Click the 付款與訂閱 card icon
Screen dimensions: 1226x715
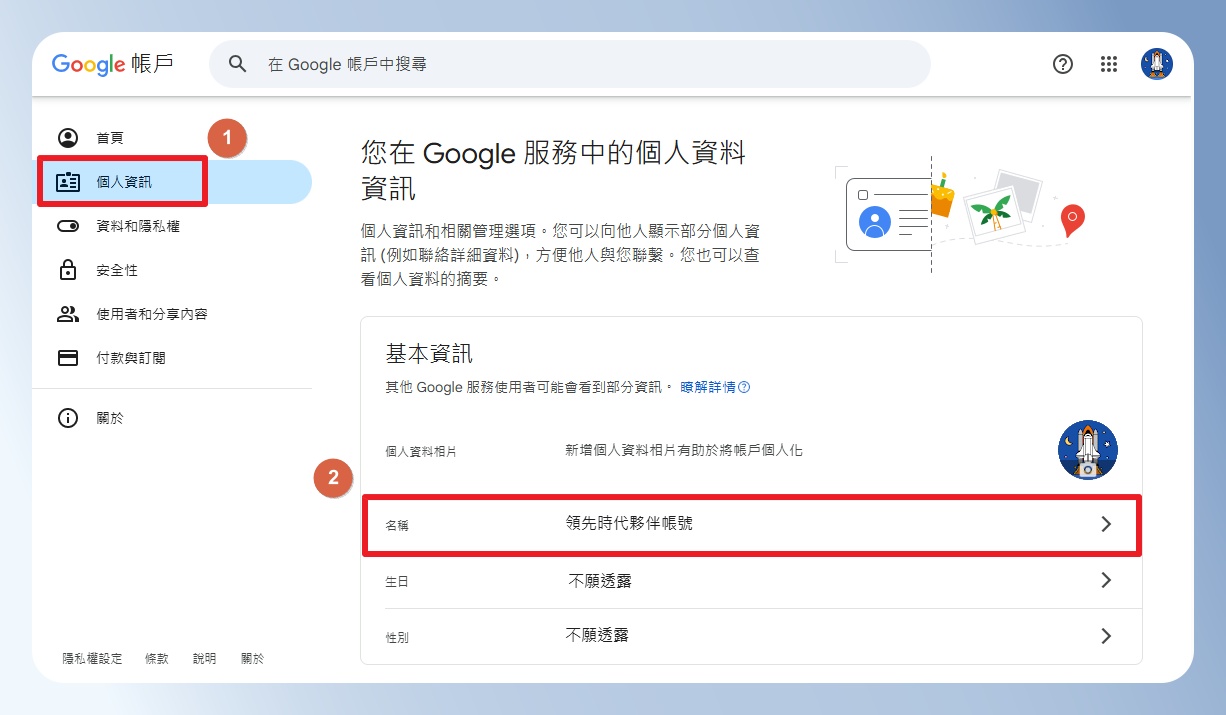68,358
